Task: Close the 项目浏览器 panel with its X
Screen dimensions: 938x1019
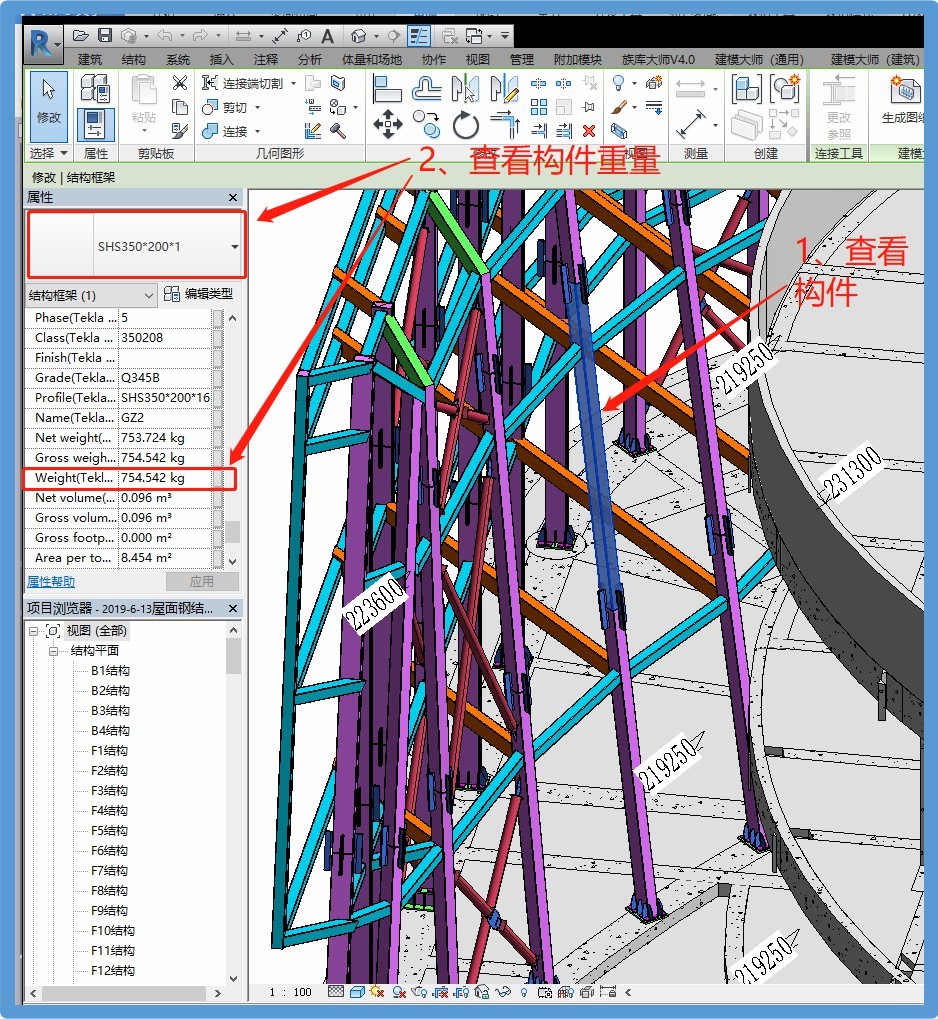Action: (233, 608)
